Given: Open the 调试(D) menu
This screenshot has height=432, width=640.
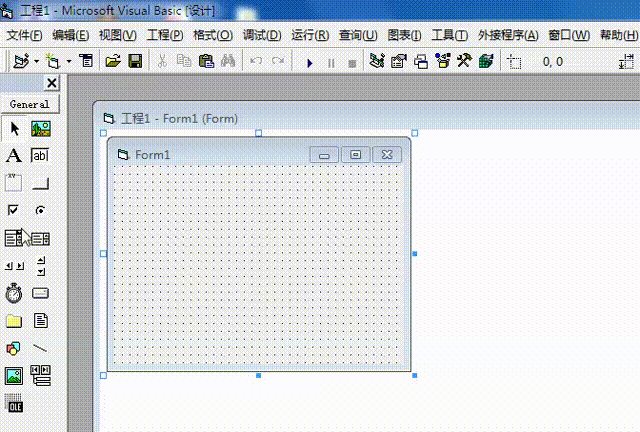Looking at the screenshot, I should pos(261,35).
